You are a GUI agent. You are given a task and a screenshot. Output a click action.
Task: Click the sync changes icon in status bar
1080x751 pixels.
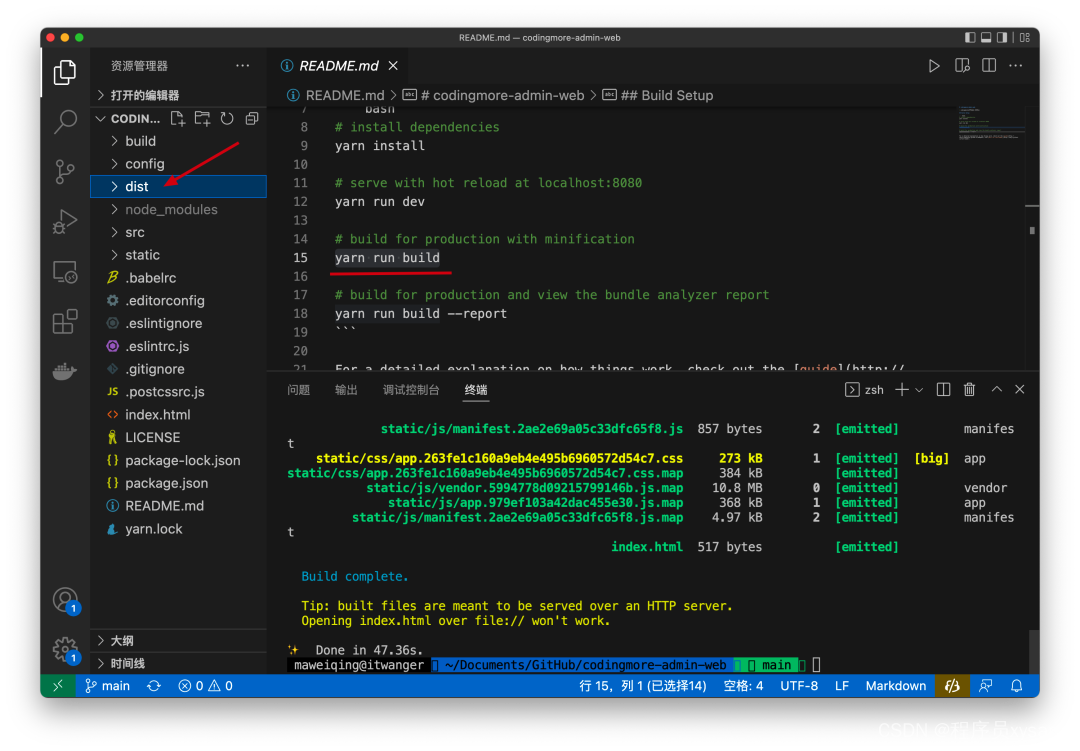point(154,686)
